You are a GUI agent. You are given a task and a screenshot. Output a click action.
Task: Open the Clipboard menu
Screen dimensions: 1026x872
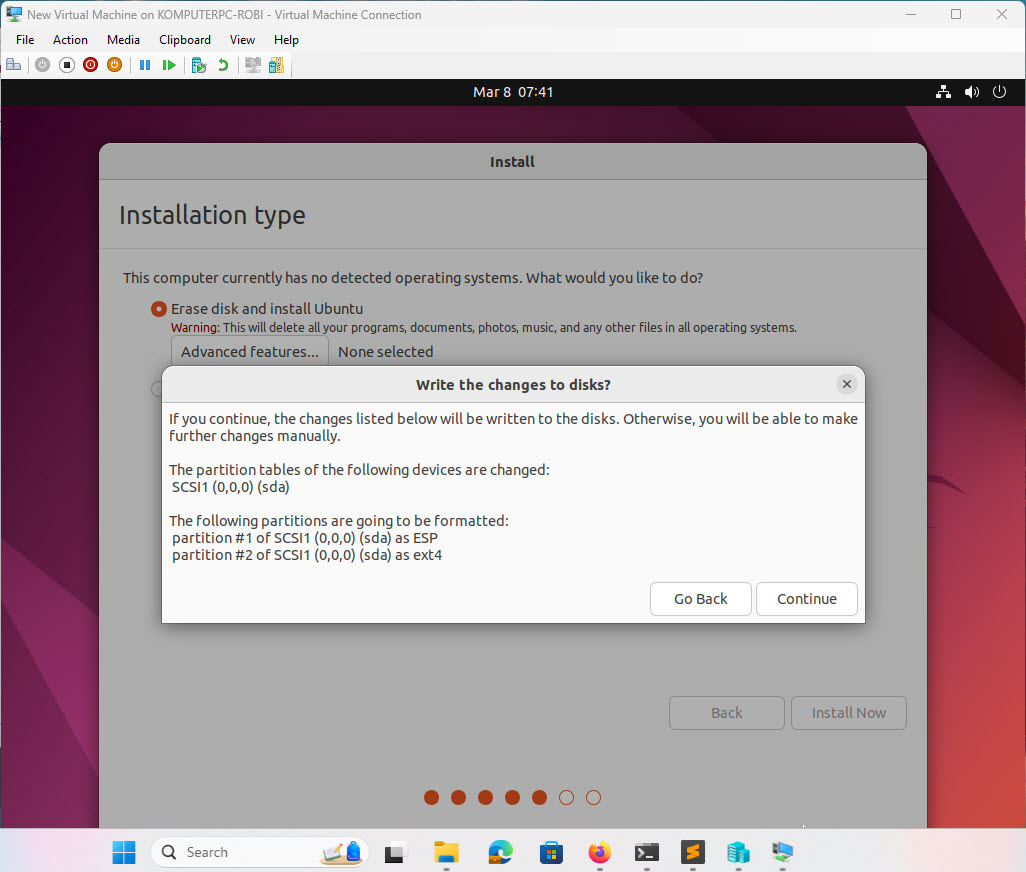click(184, 40)
